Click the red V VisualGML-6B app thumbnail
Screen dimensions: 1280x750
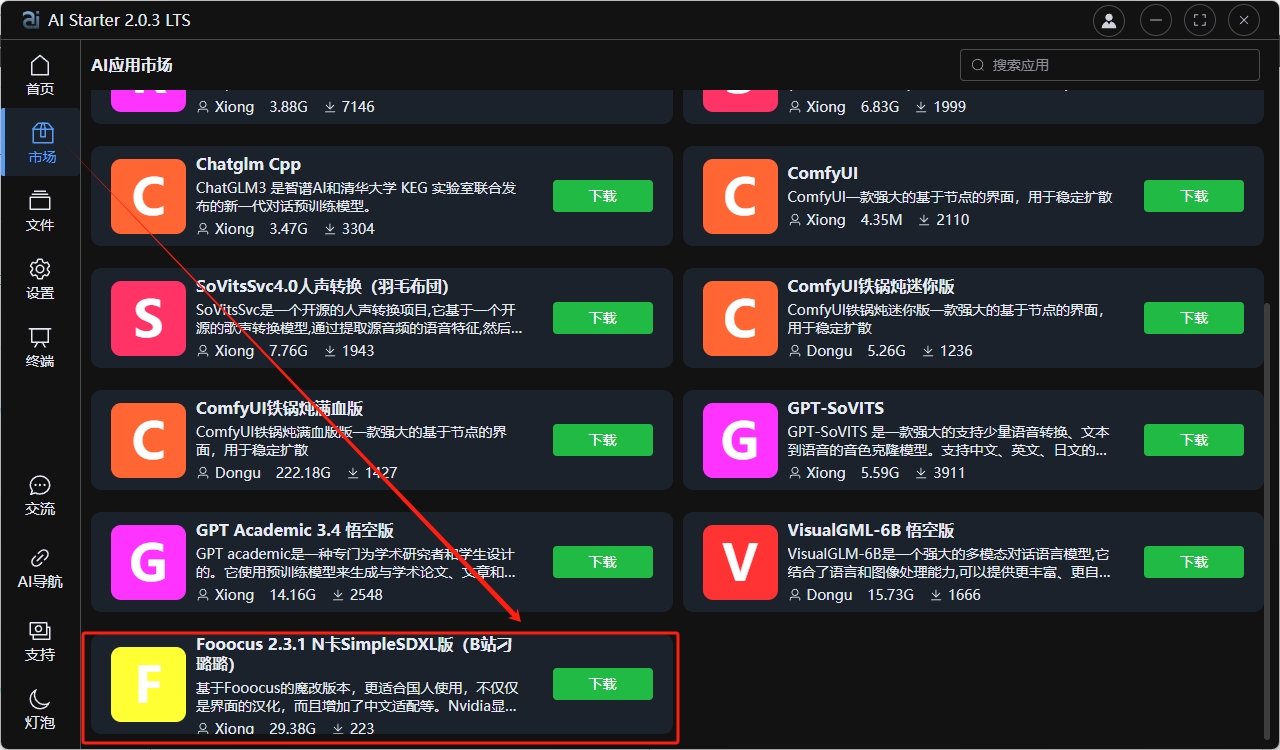(x=740, y=562)
